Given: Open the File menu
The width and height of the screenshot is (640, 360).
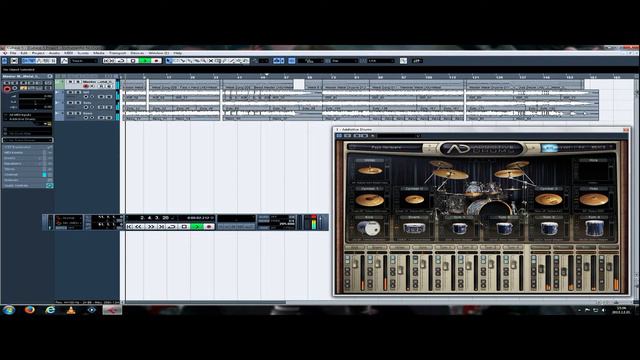Looking at the screenshot, I should (13, 53).
